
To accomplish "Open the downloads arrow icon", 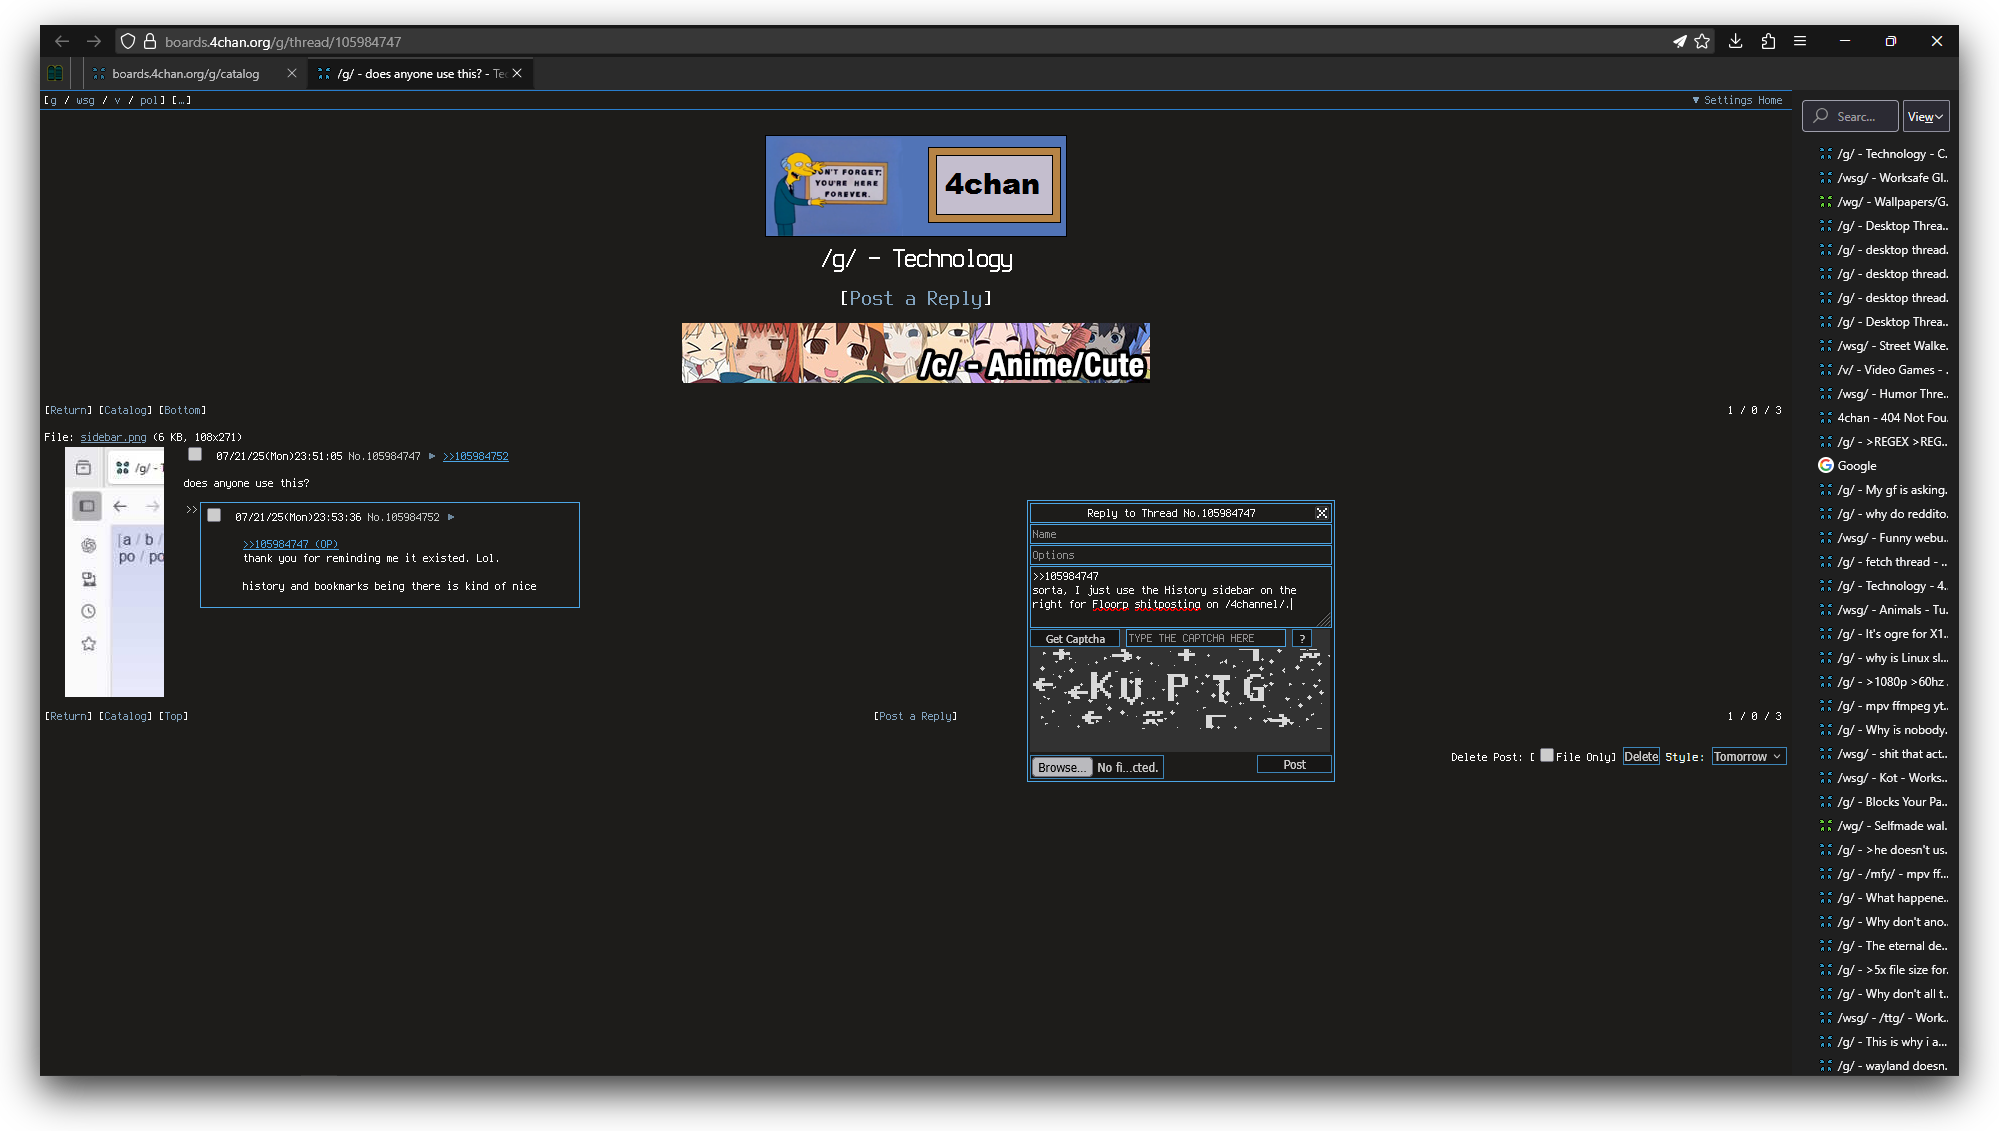I will [x=1736, y=41].
